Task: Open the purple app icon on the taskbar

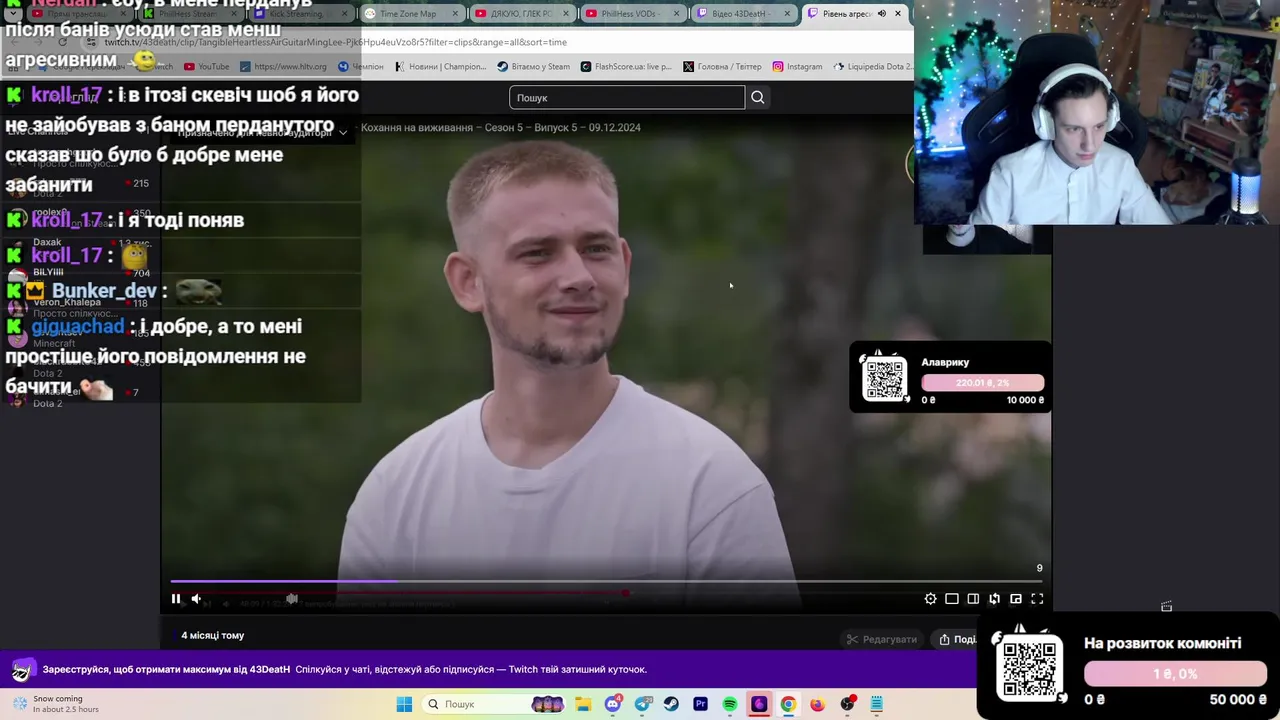Action: (759, 704)
